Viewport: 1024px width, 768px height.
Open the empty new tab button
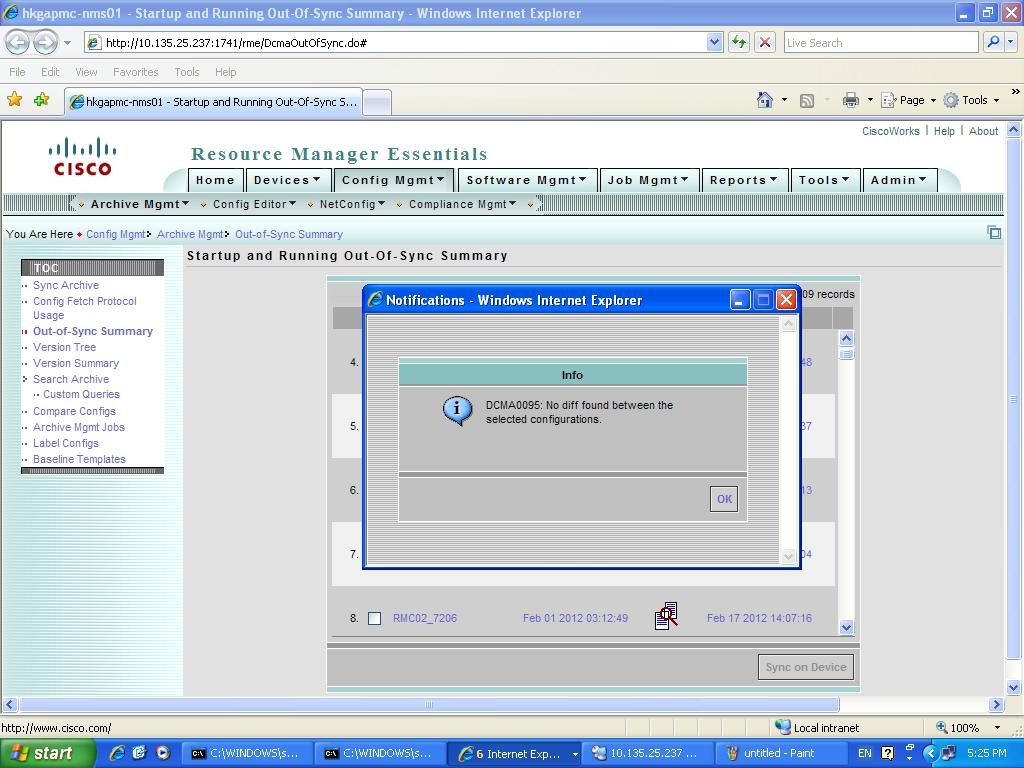tap(377, 102)
